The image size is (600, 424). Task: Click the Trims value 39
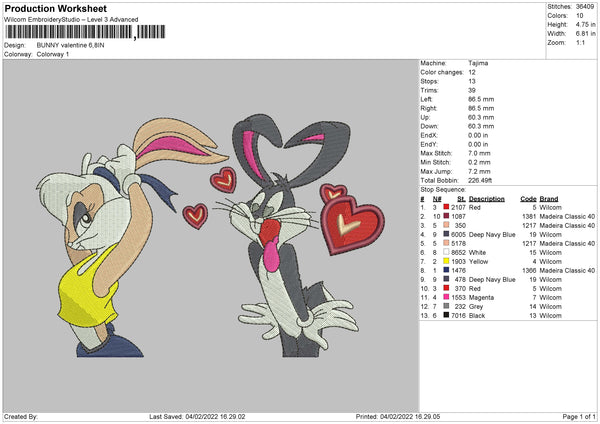pyautogui.click(x=472, y=90)
